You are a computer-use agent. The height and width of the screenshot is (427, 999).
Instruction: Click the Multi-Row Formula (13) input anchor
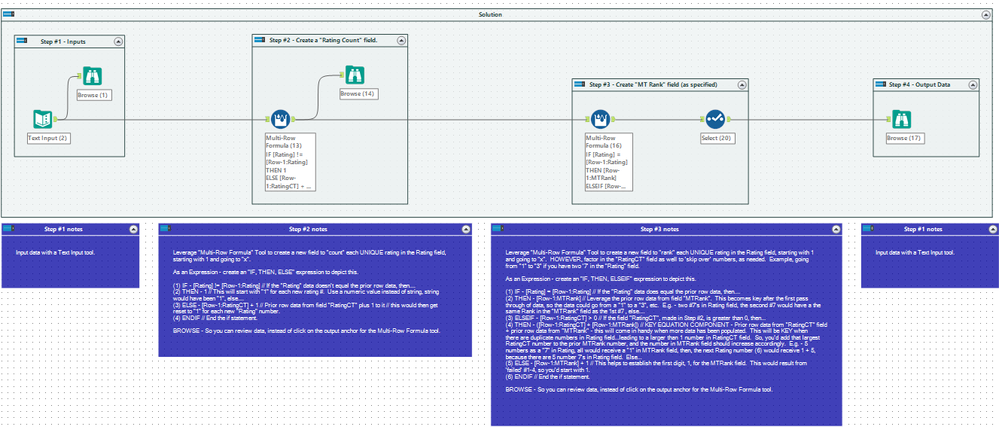(268, 119)
